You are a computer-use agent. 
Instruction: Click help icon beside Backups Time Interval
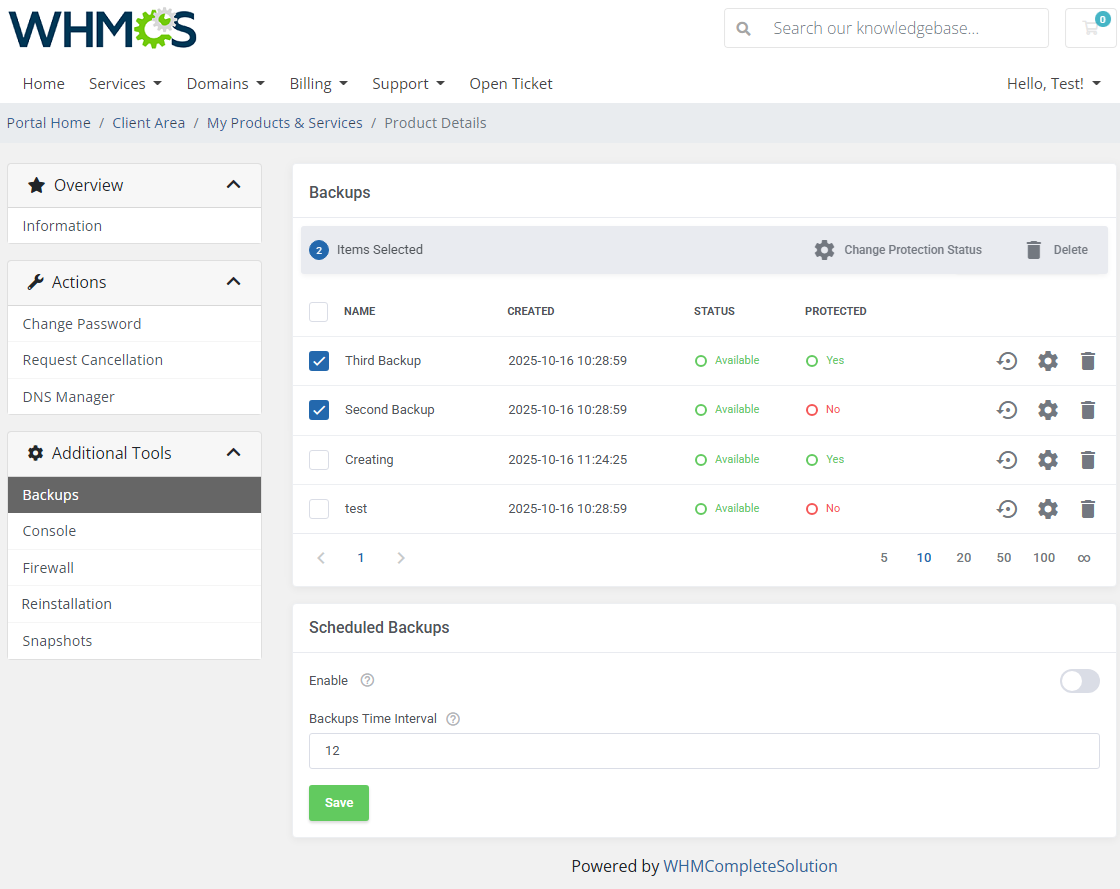pyautogui.click(x=453, y=719)
